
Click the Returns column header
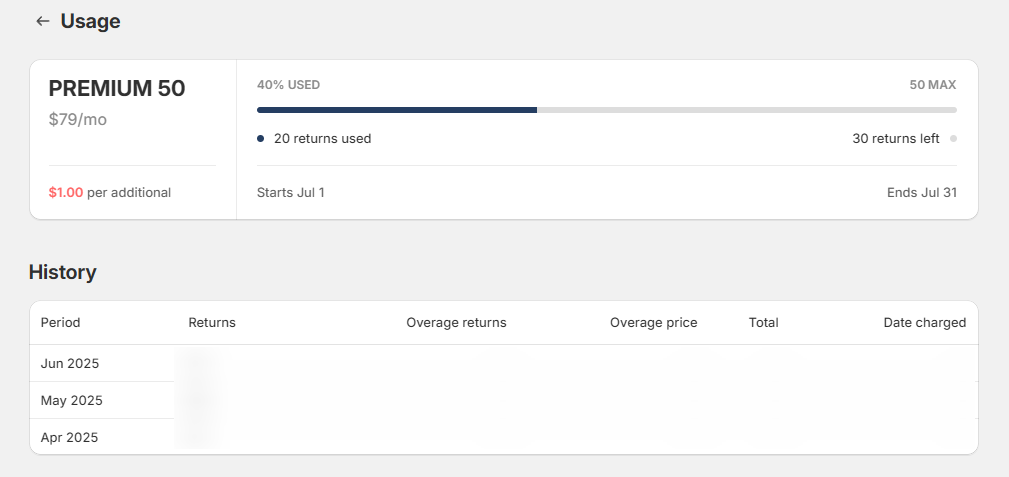pyautogui.click(x=212, y=323)
